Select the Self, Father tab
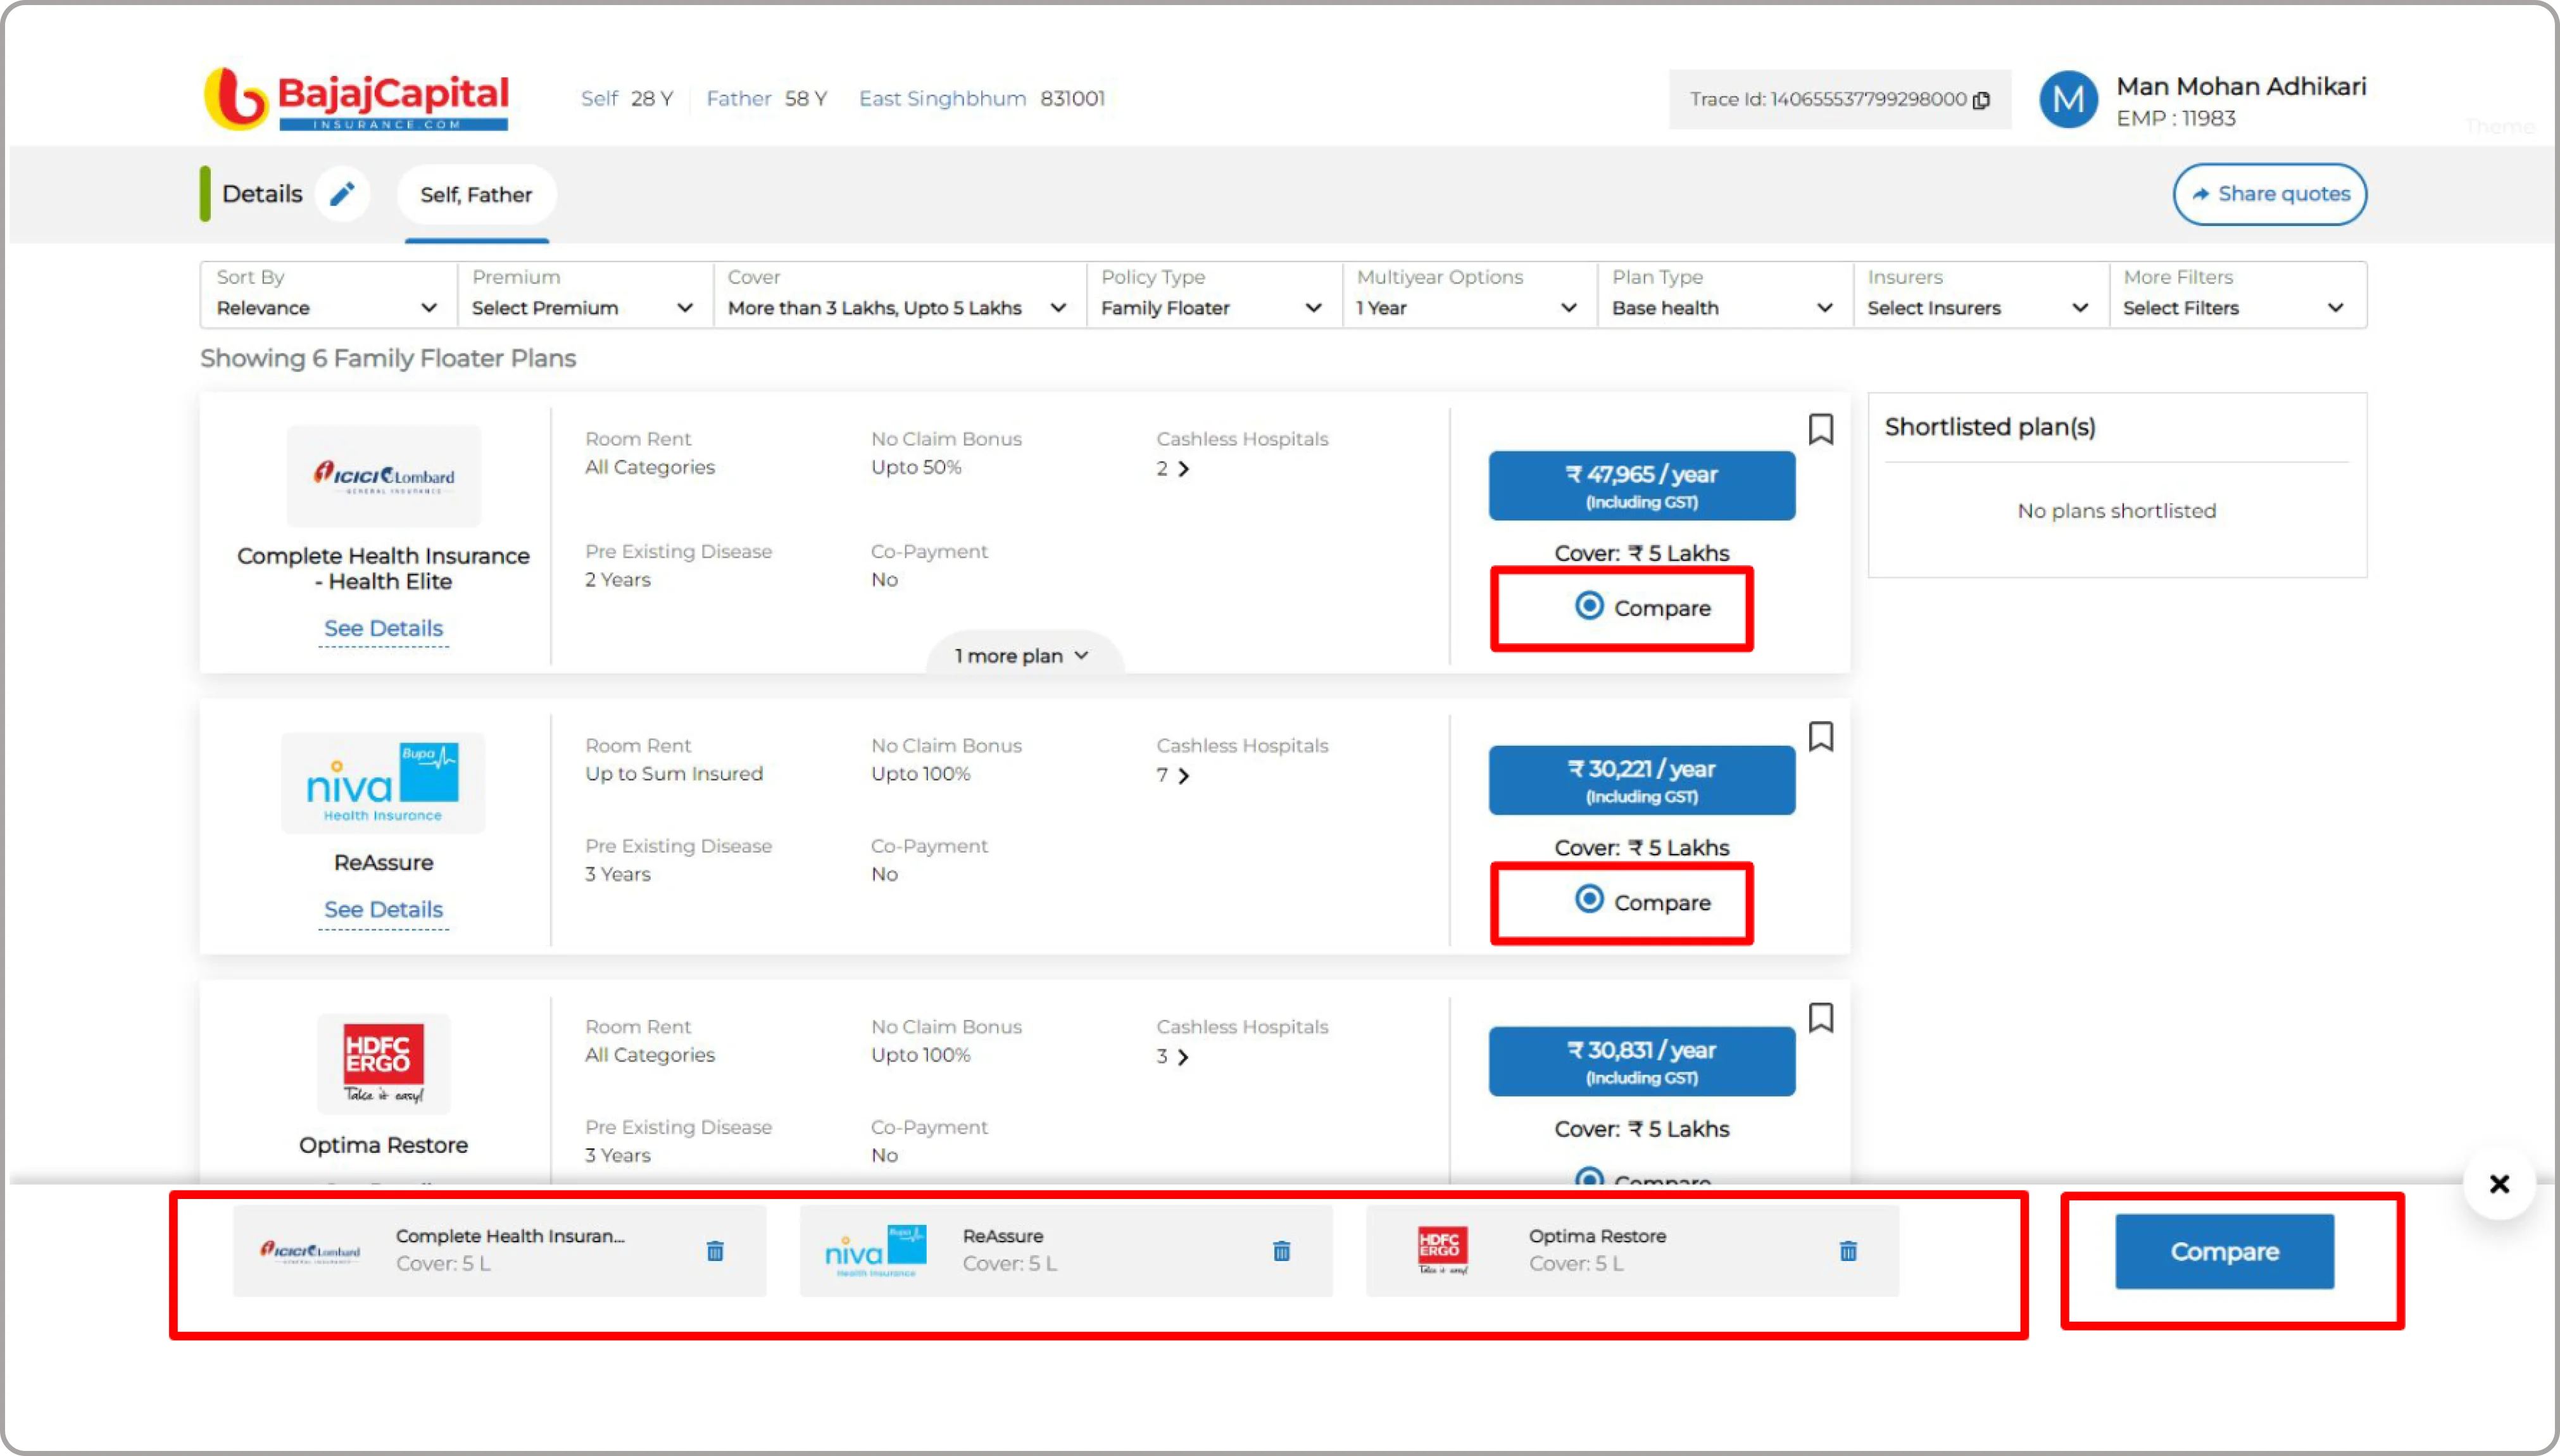Image resolution: width=2560 pixels, height=1456 pixels. tap(476, 195)
